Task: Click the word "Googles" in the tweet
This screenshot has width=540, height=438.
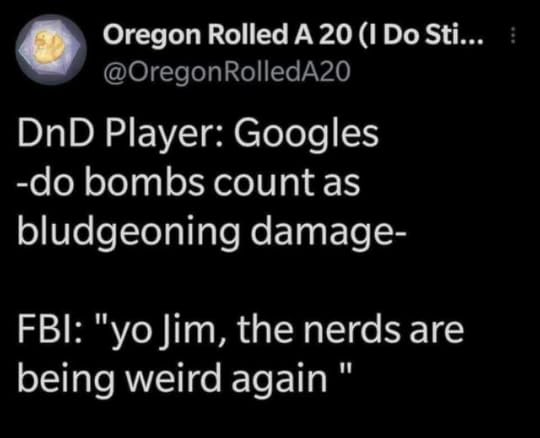Action: [x=307, y=134]
